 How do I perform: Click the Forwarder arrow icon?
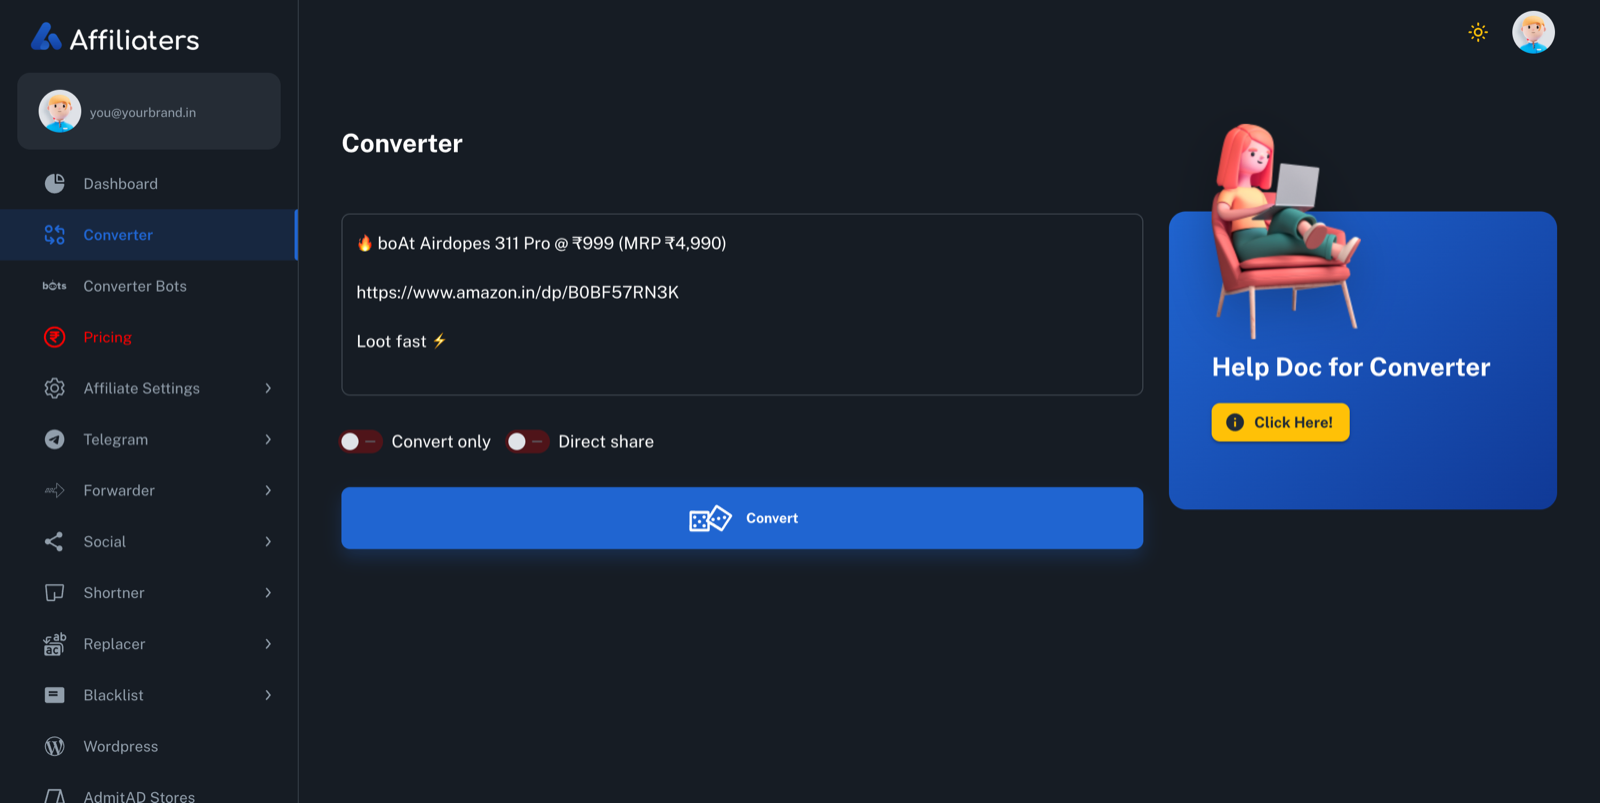(55, 490)
